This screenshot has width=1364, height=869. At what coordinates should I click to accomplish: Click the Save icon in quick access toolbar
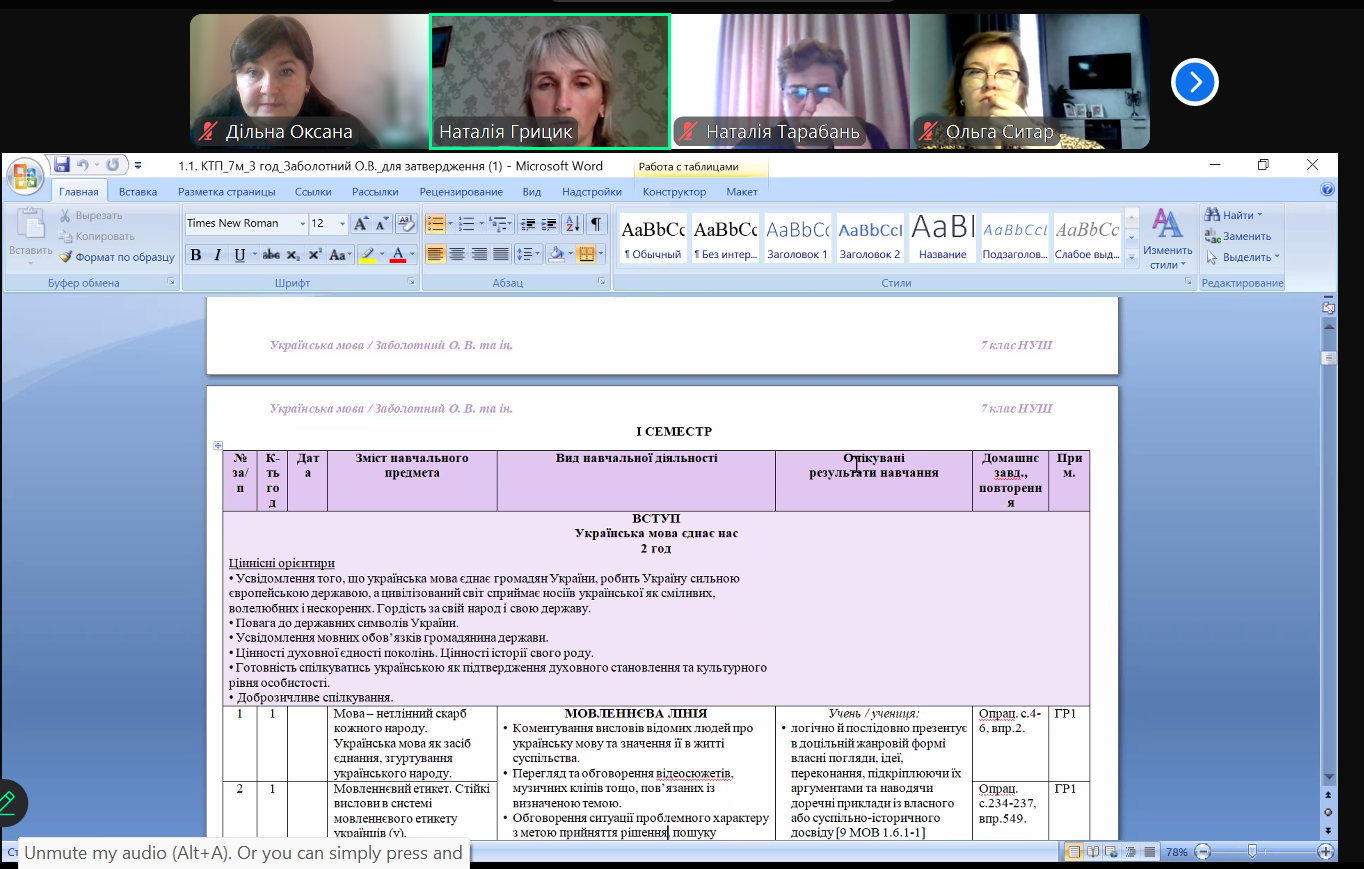coord(62,165)
